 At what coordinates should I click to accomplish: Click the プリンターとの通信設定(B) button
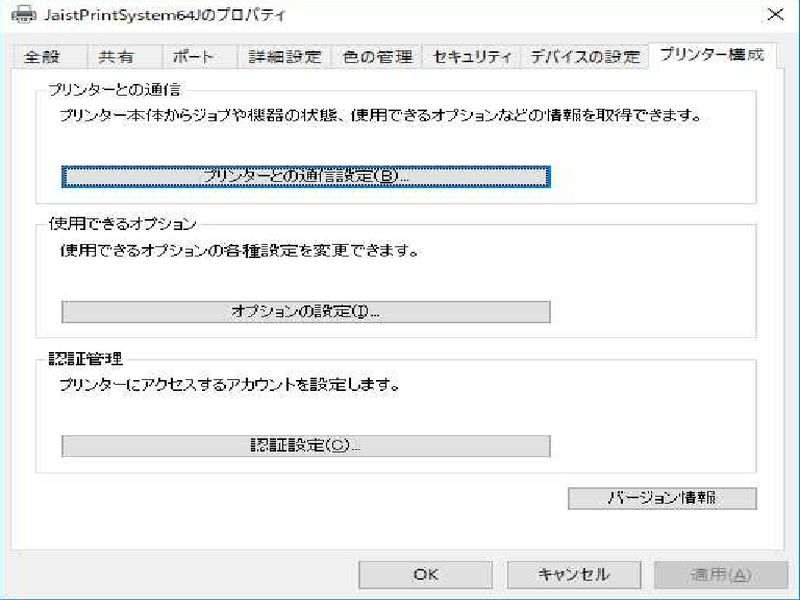point(306,177)
